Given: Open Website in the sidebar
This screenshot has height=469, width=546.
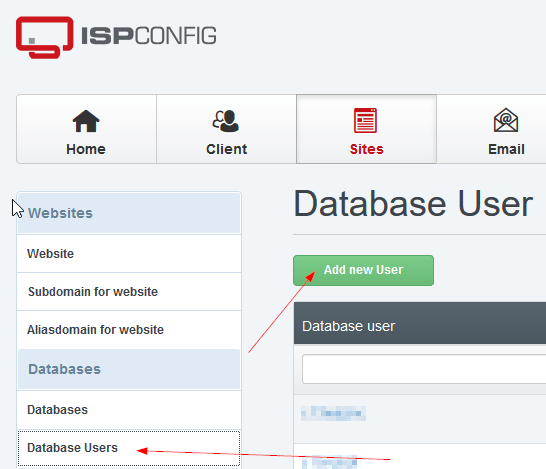Looking at the screenshot, I should point(129,254).
